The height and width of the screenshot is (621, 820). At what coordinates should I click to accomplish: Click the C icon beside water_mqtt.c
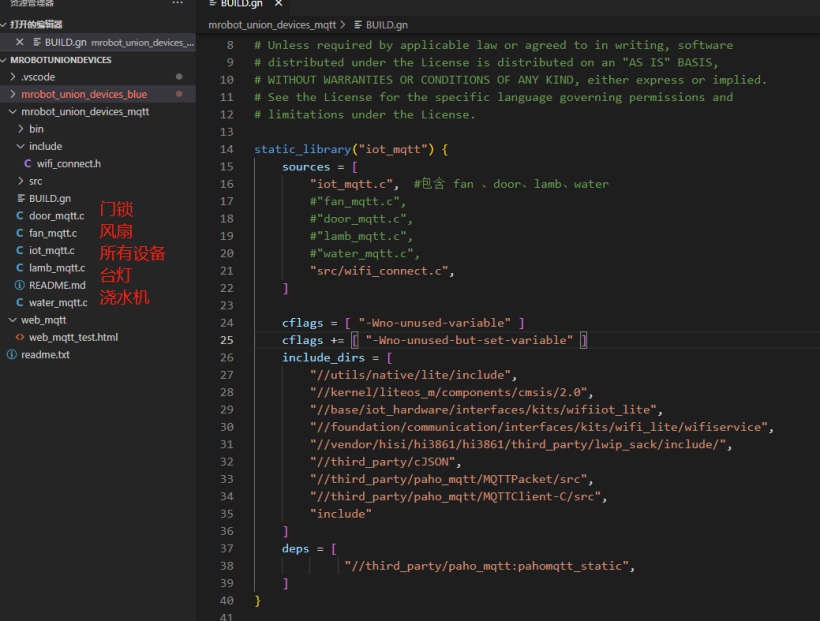(x=19, y=302)
